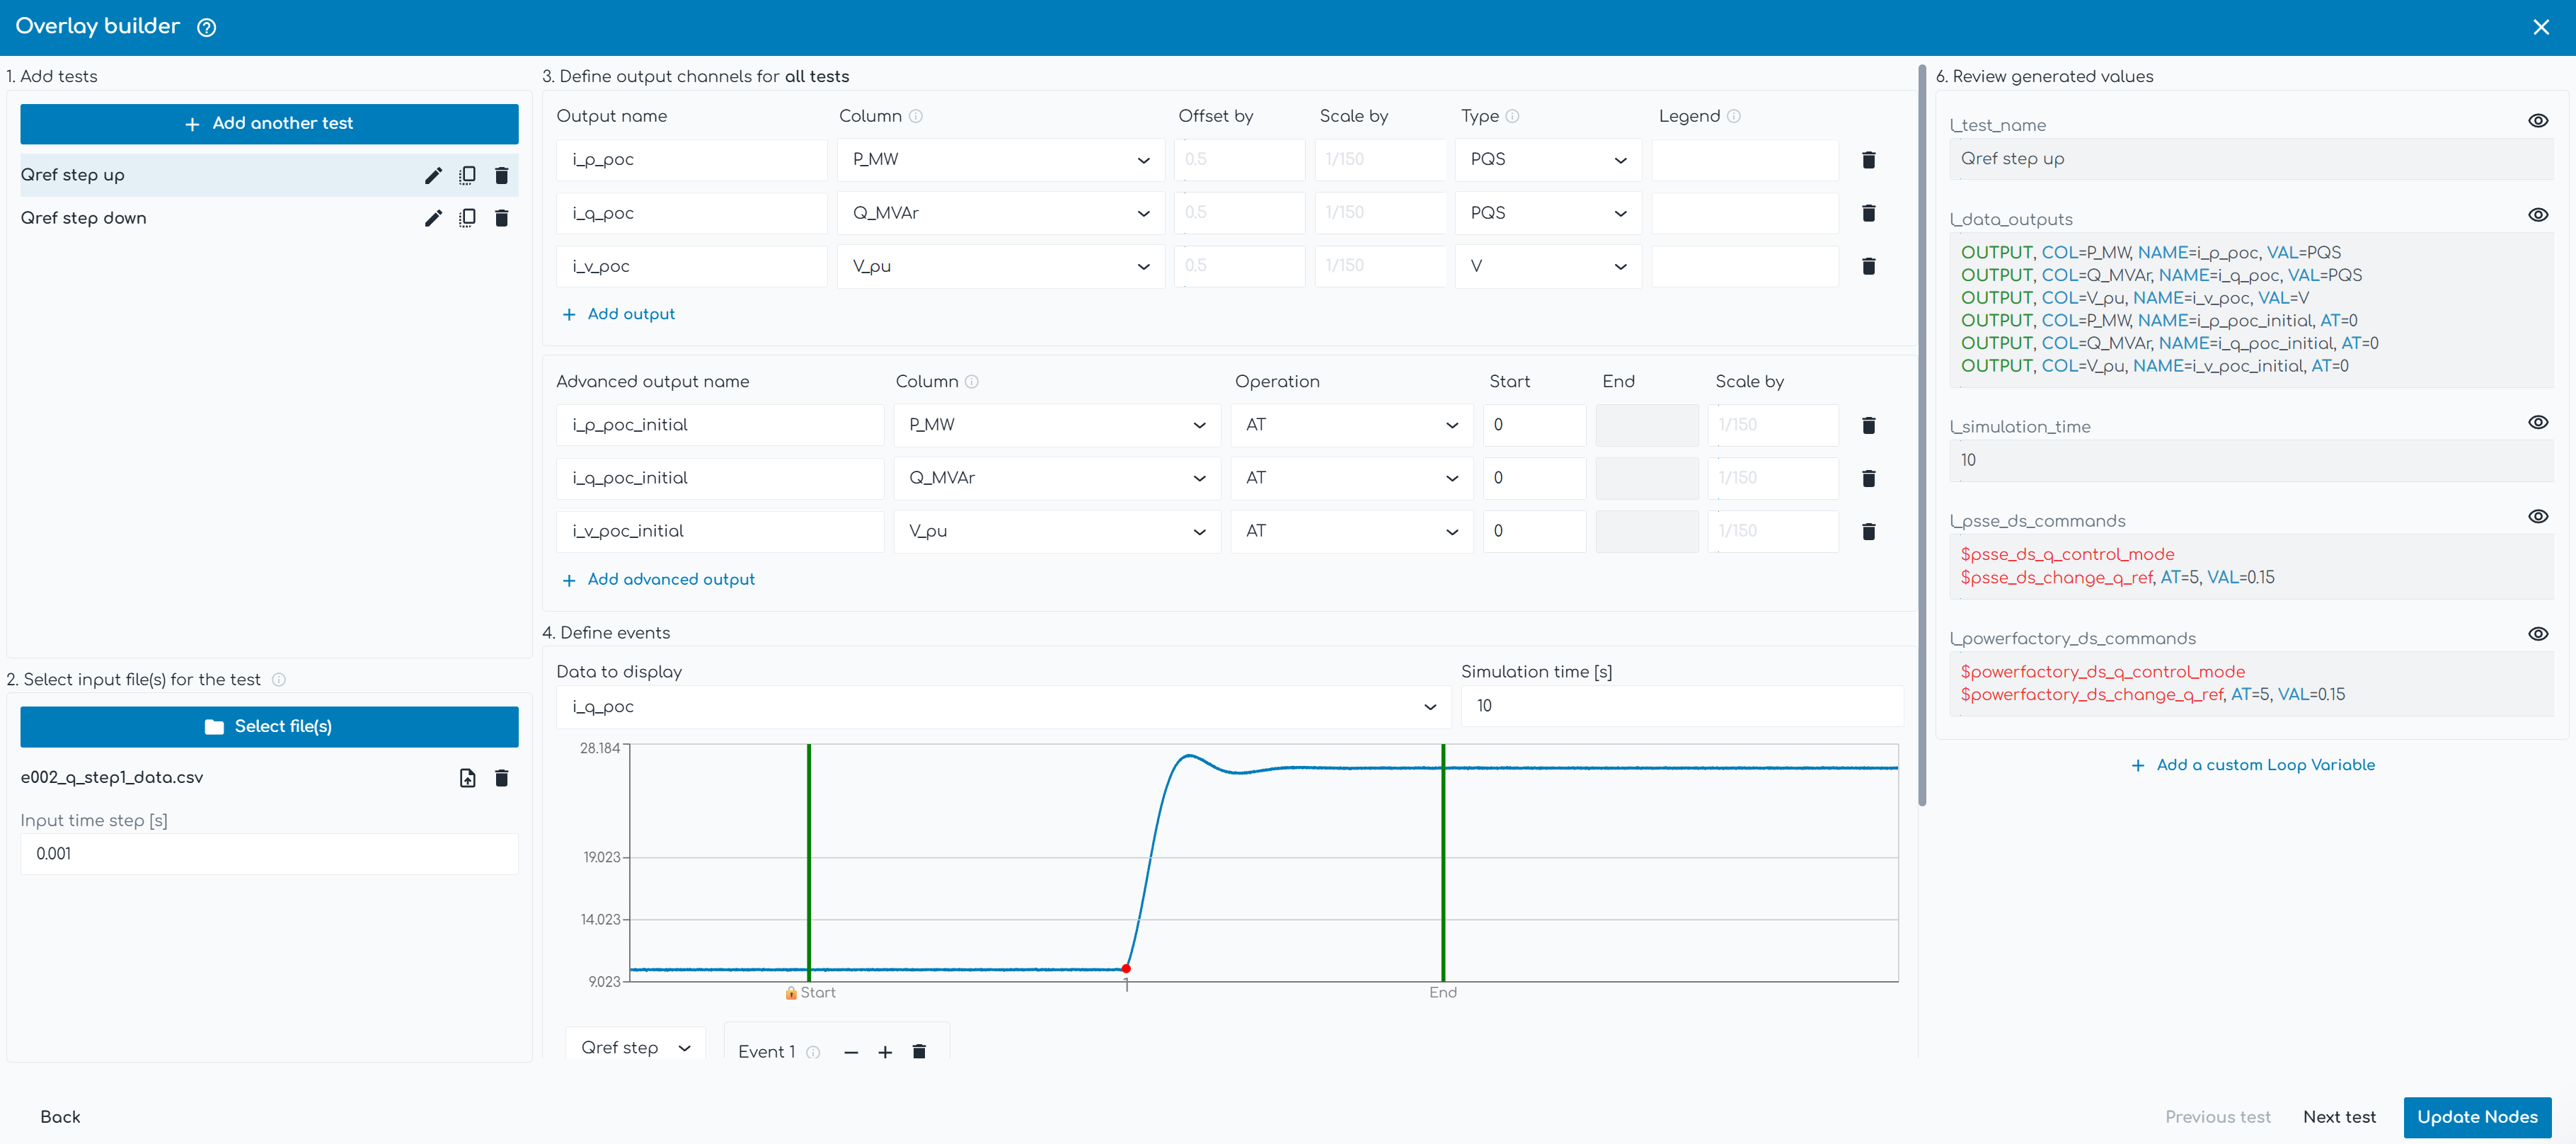This screenshot has height=1144, width=2576.
Task: Open the Column dropdown for i_v_poc
Action: point(1001,266)
